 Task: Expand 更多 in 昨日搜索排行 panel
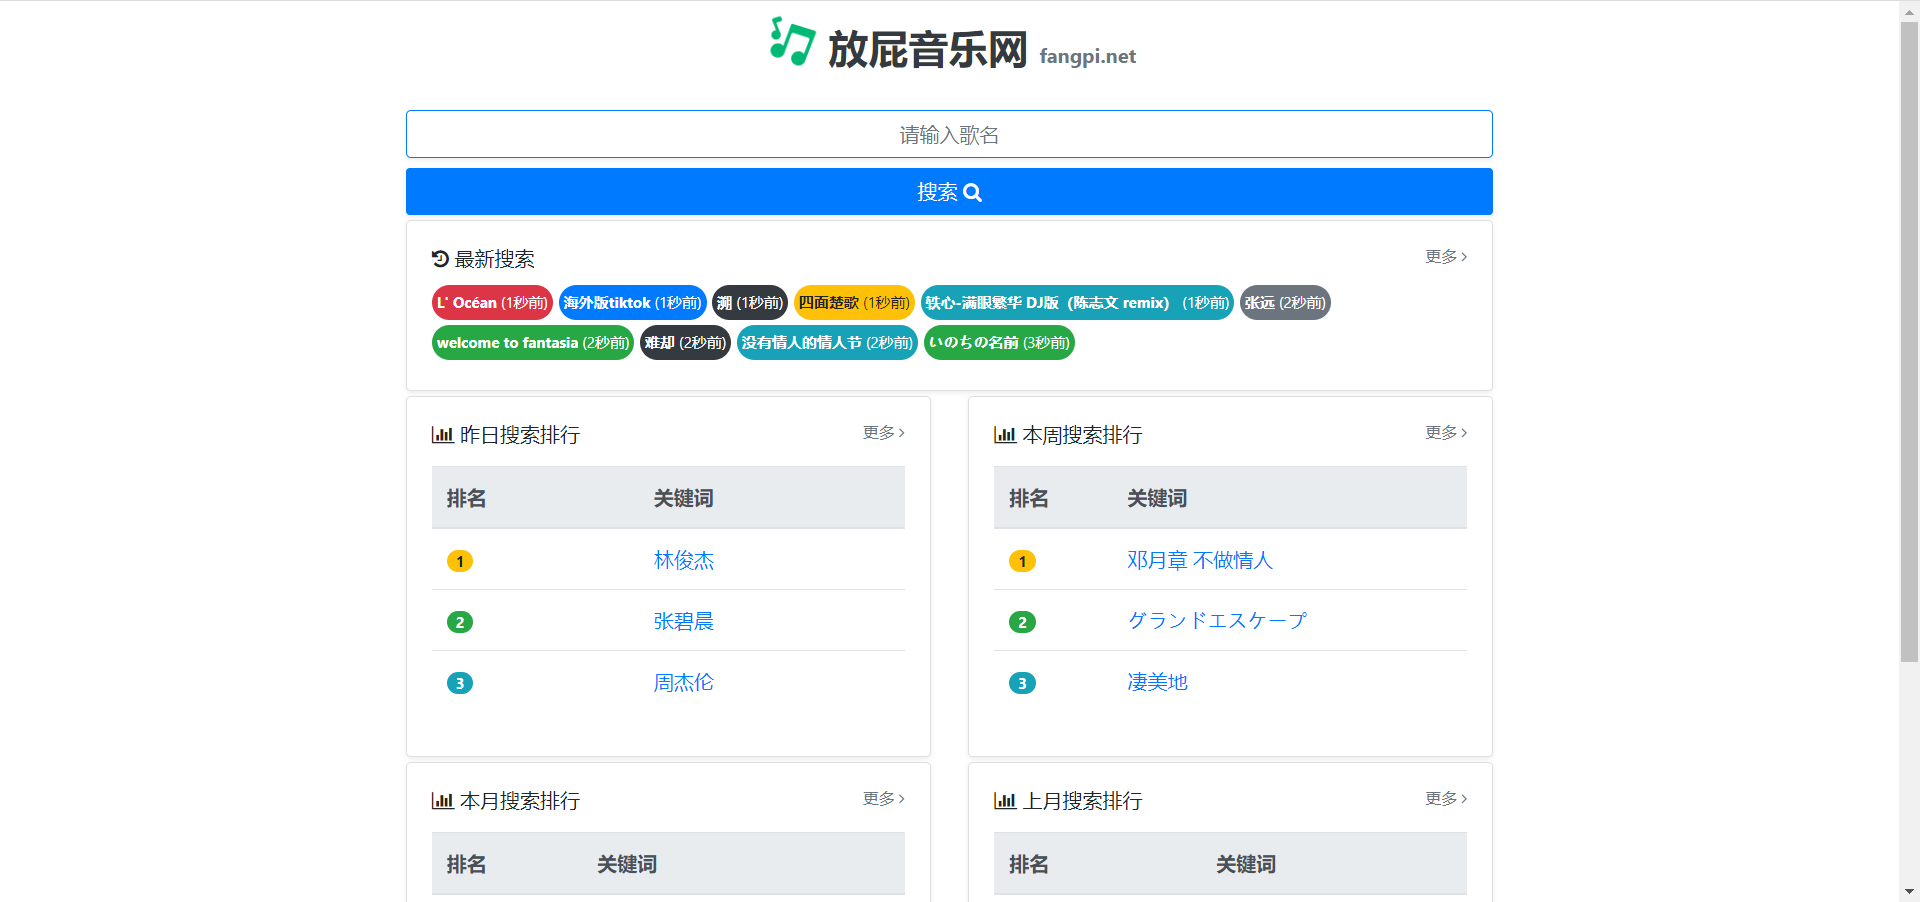883,433
